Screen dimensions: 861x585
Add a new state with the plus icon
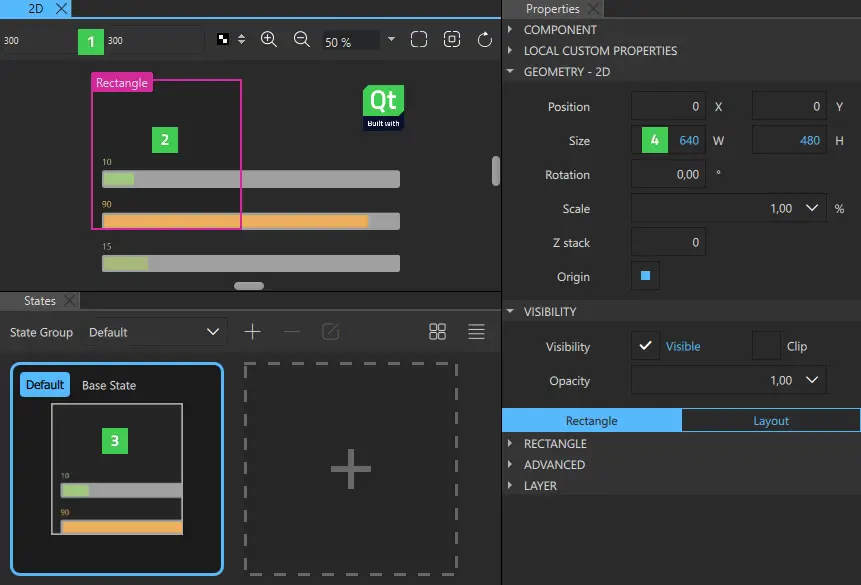(x=252, y=331)
